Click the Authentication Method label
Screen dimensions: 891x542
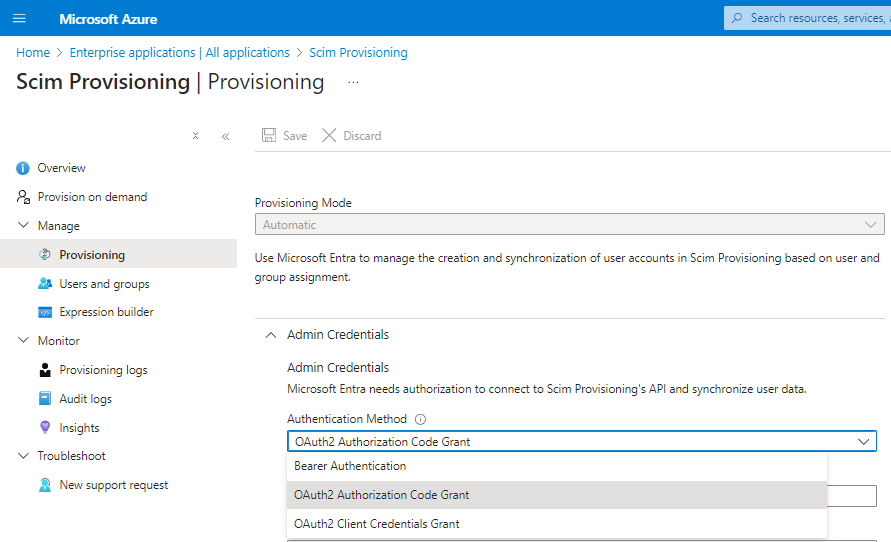click(x=347, y=419)
